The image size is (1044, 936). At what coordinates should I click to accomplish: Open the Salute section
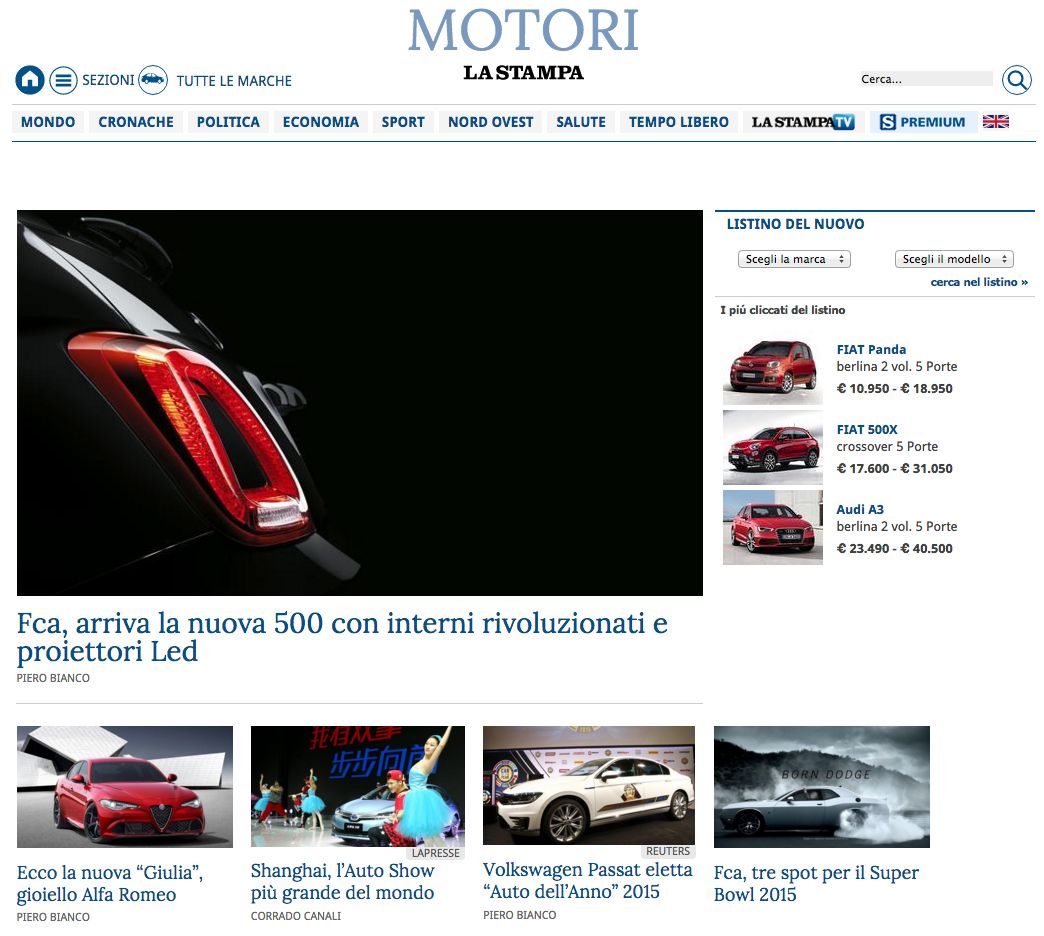click(x=581, y=122)
